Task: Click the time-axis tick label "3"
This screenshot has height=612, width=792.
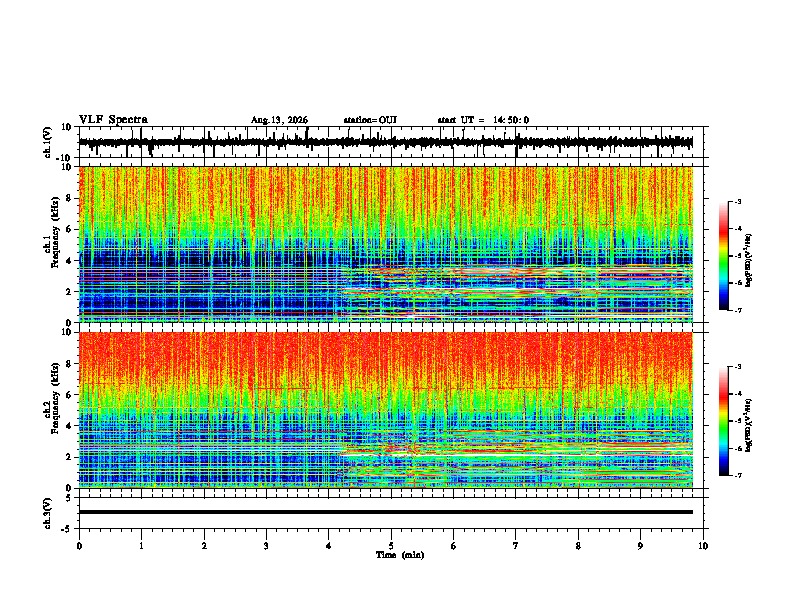Action: pos(266,546)
